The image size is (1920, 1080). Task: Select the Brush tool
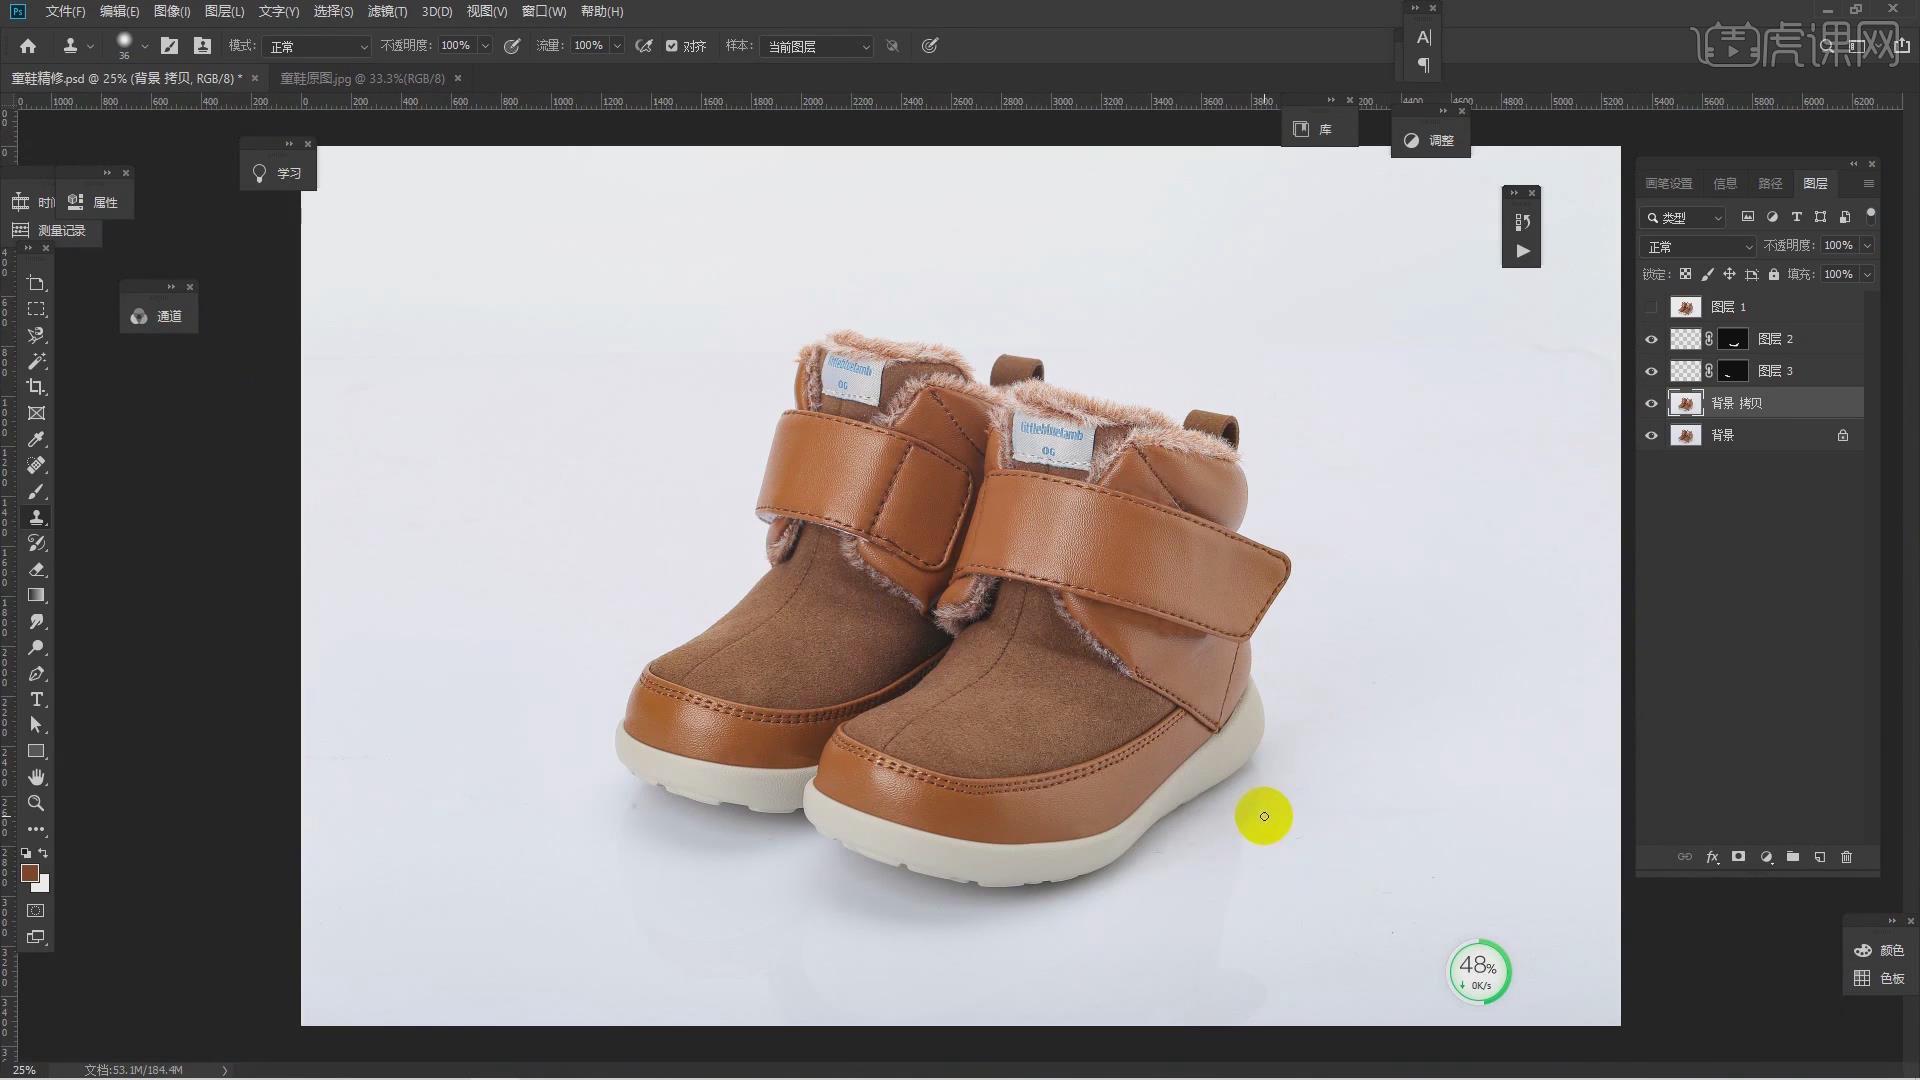coord(37,492)
